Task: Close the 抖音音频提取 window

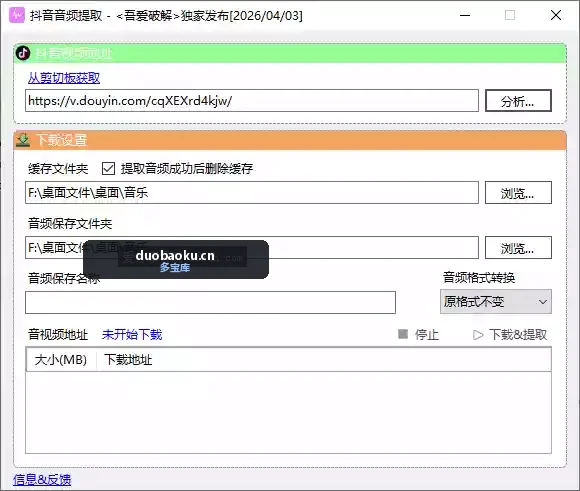Action: pyautogui.click(x=556, y=15)
